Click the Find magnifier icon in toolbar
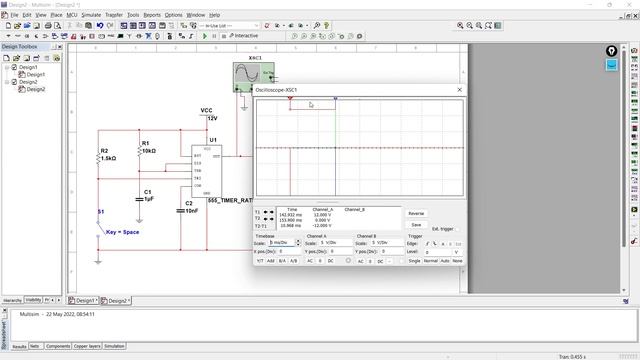The height and width of the screenshot is (360, 640). point(317,25)
